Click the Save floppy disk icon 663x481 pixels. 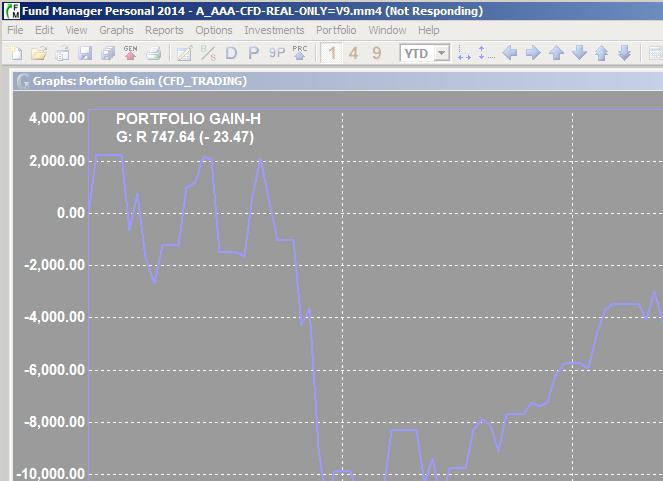tap(85, 53)
